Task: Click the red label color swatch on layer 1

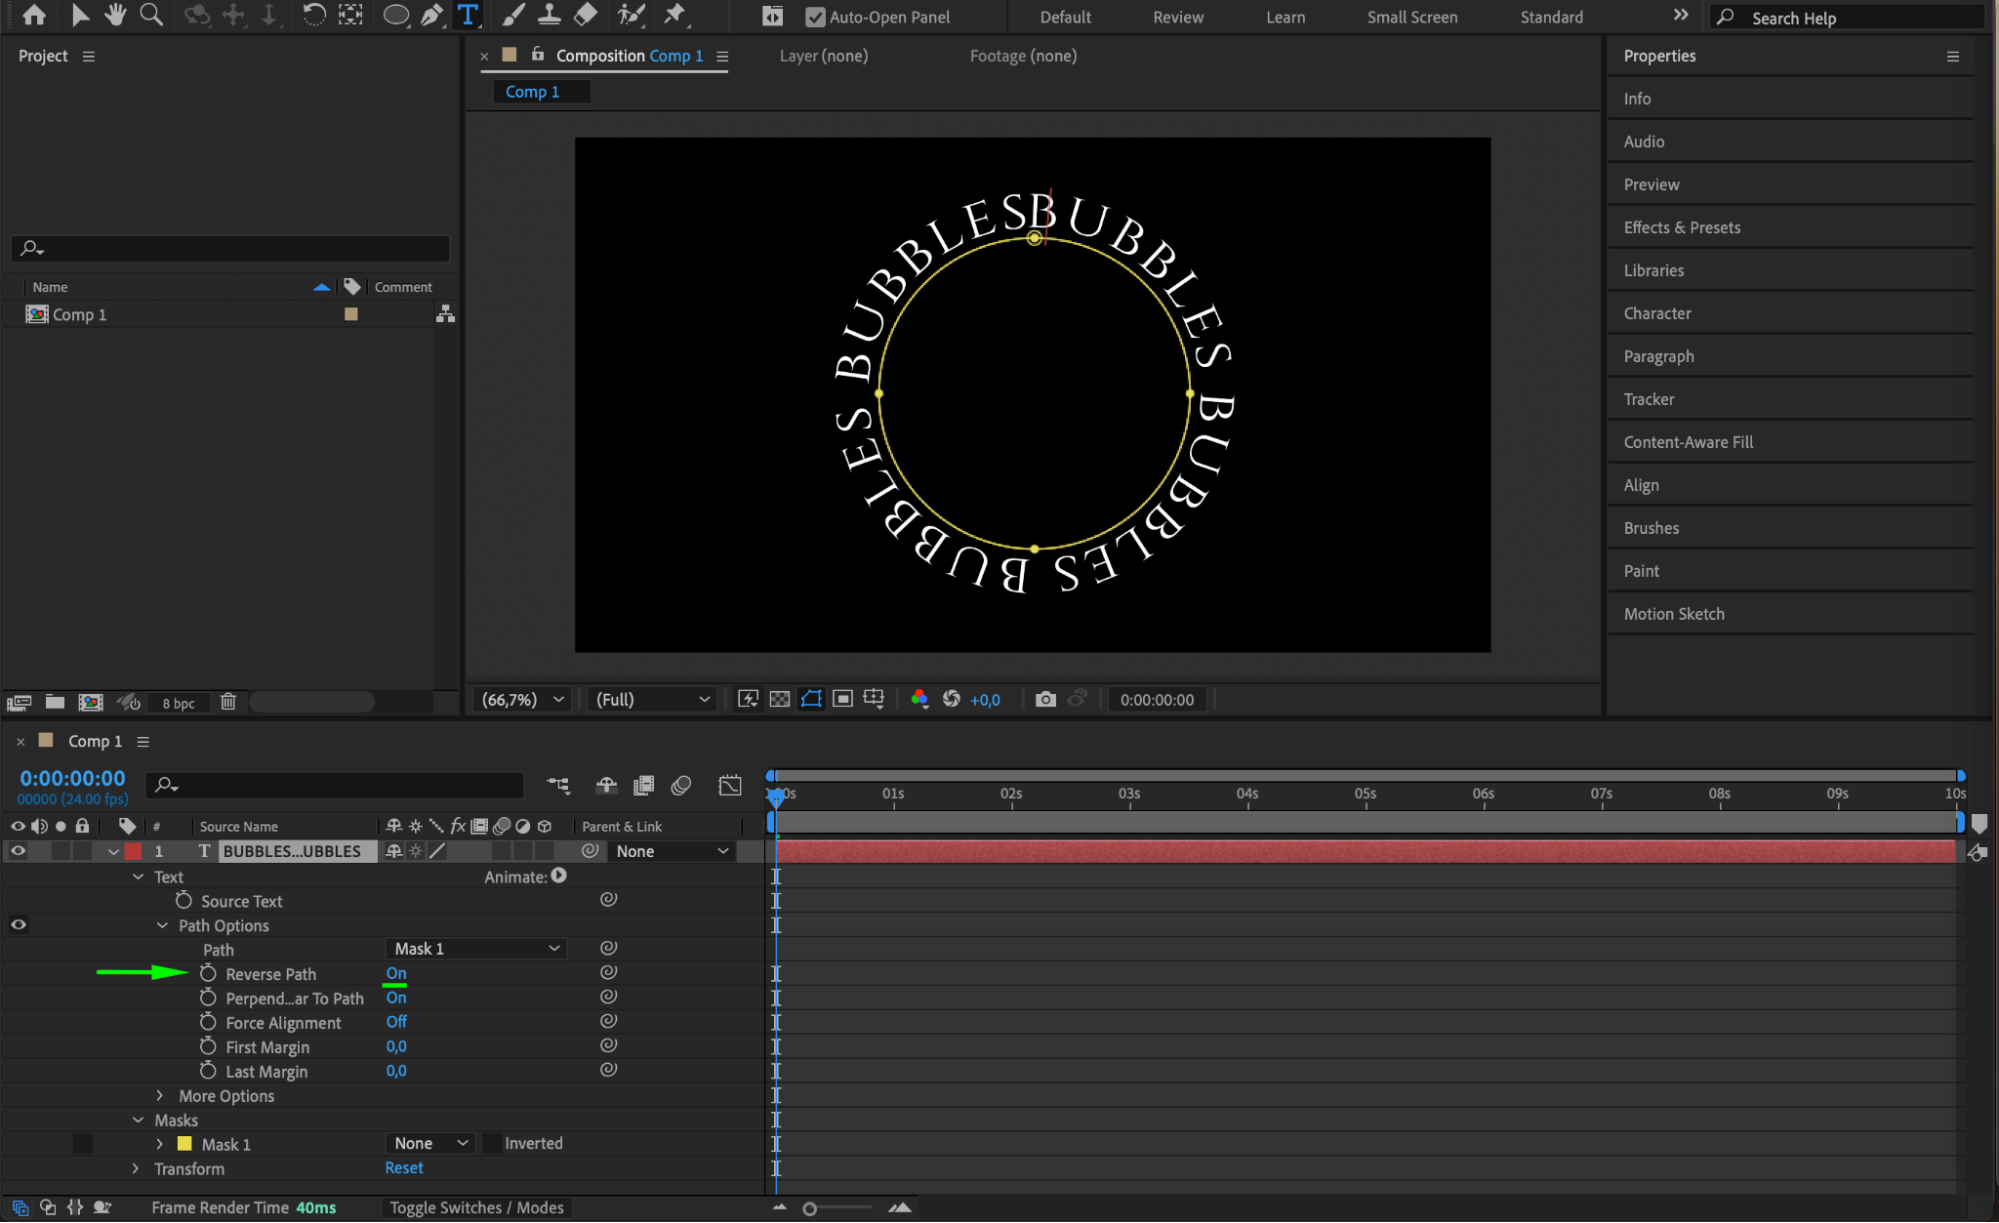Action: [133, 851]
